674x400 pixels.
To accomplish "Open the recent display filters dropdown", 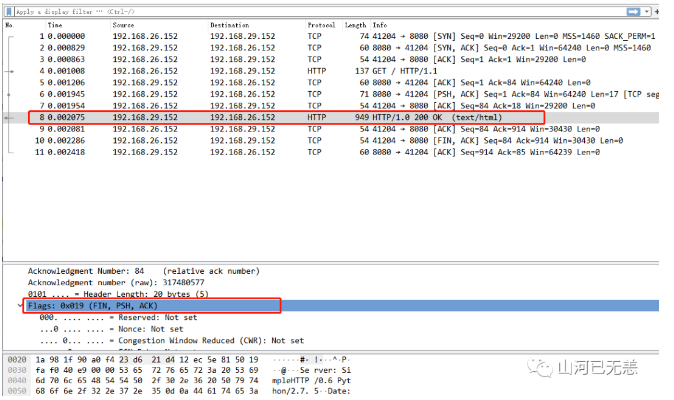I will 647,12.
